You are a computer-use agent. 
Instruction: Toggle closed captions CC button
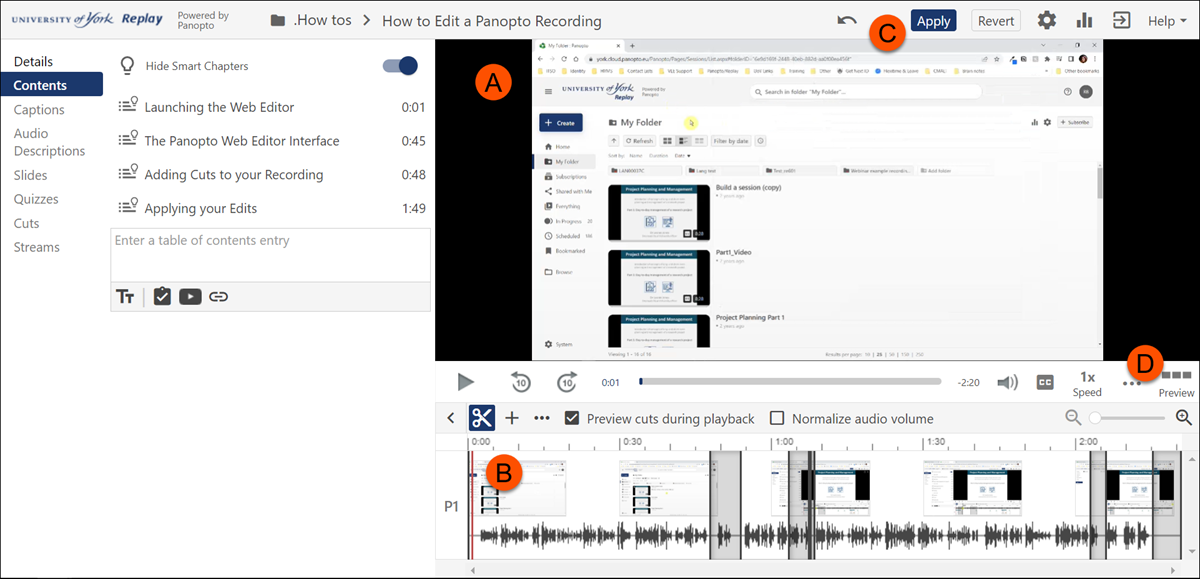(x=1046, y=382)
